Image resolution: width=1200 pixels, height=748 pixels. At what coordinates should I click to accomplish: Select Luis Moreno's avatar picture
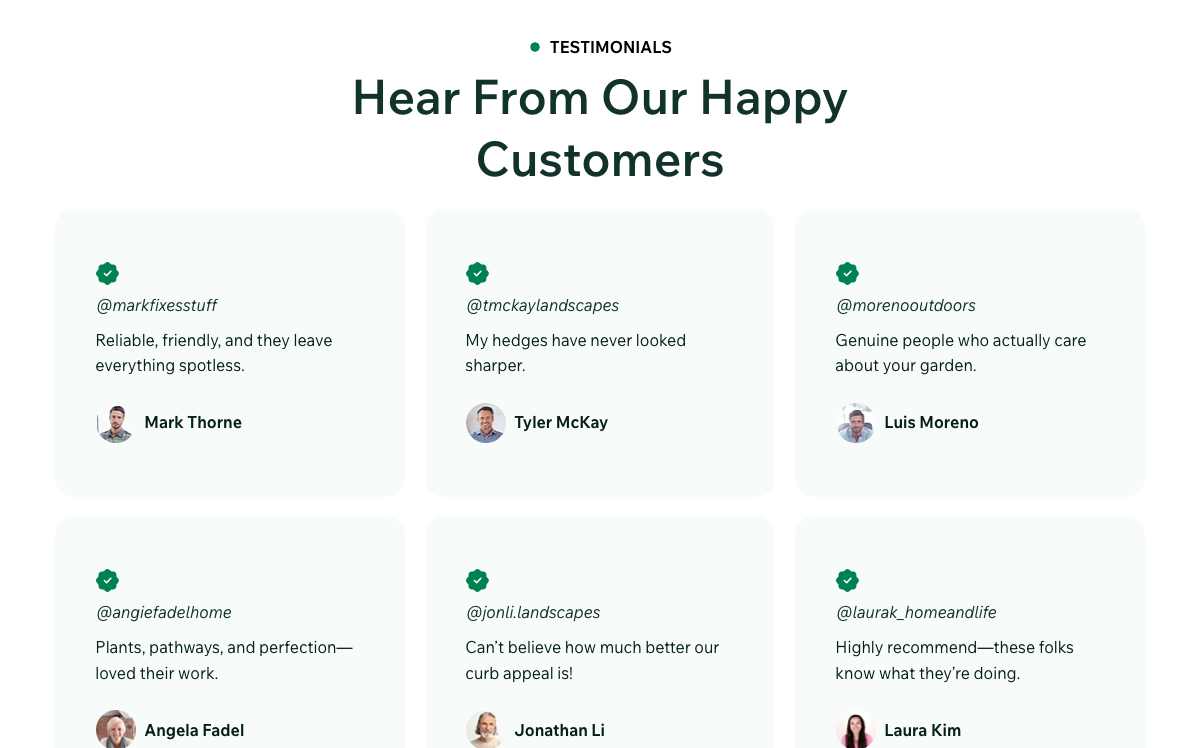tap(856, 423)
